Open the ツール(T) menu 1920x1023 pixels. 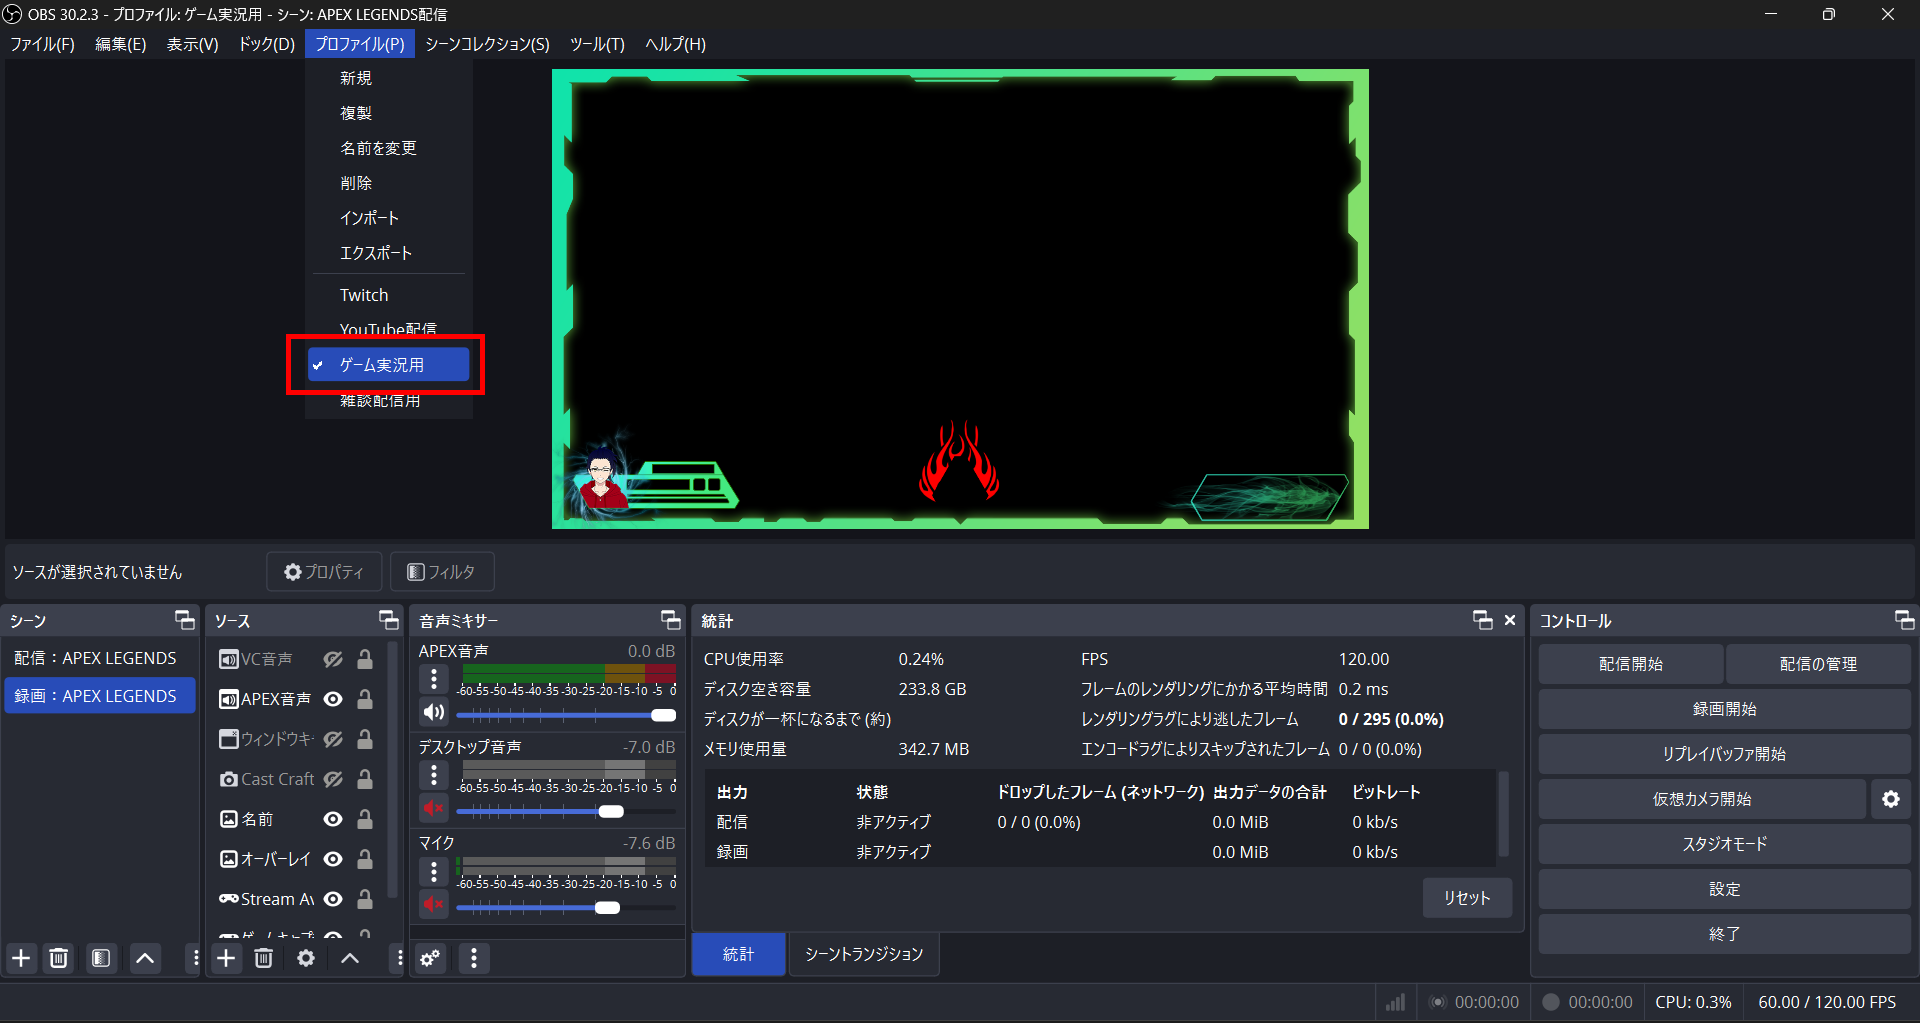597,44
